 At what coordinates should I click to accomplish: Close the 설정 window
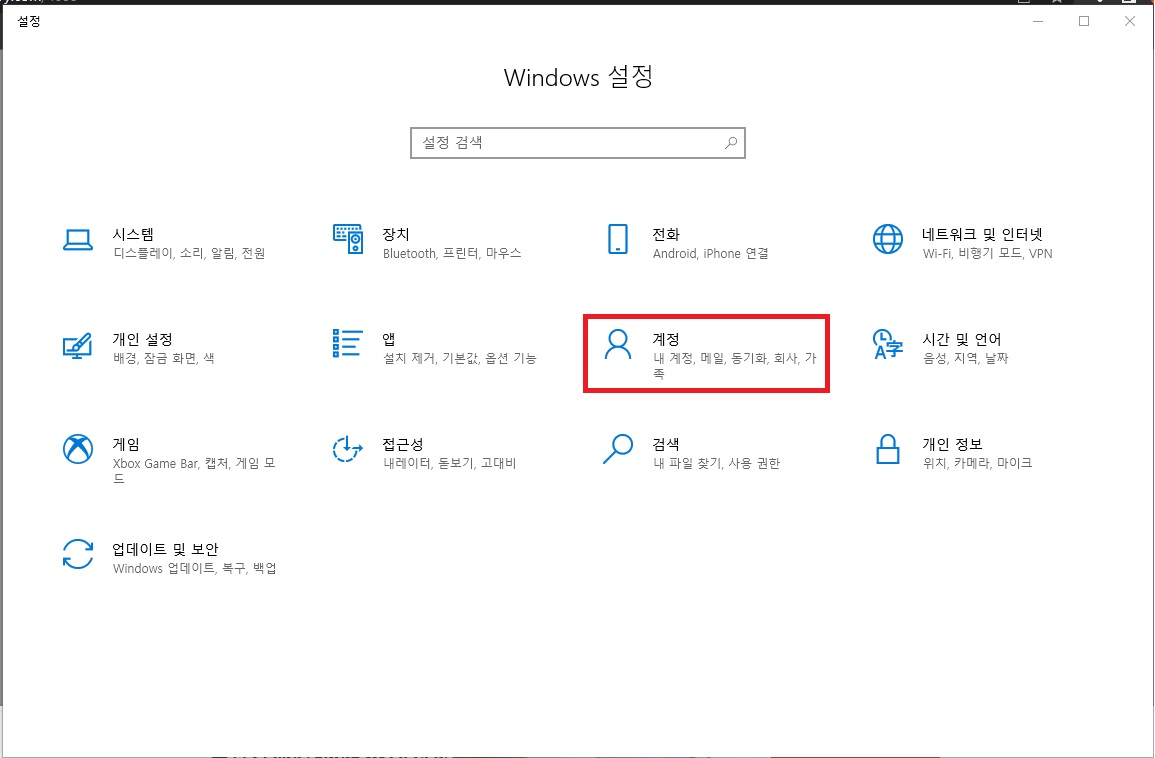pos(1130,21)
